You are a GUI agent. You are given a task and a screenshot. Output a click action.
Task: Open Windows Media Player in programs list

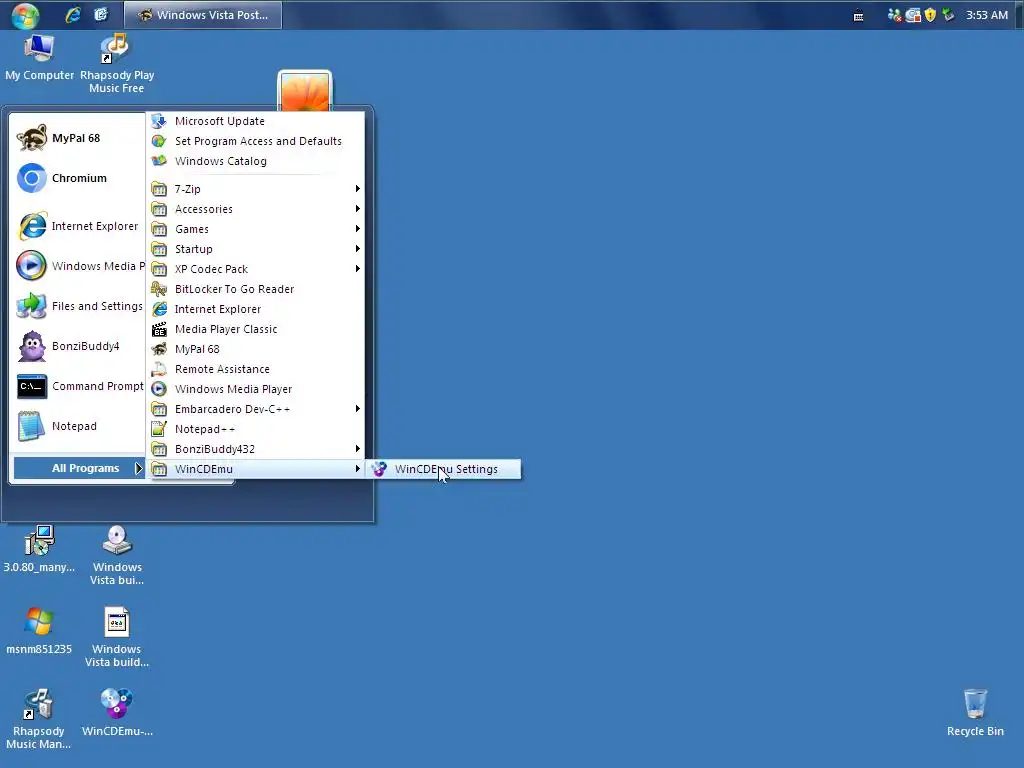coord(256,389)
